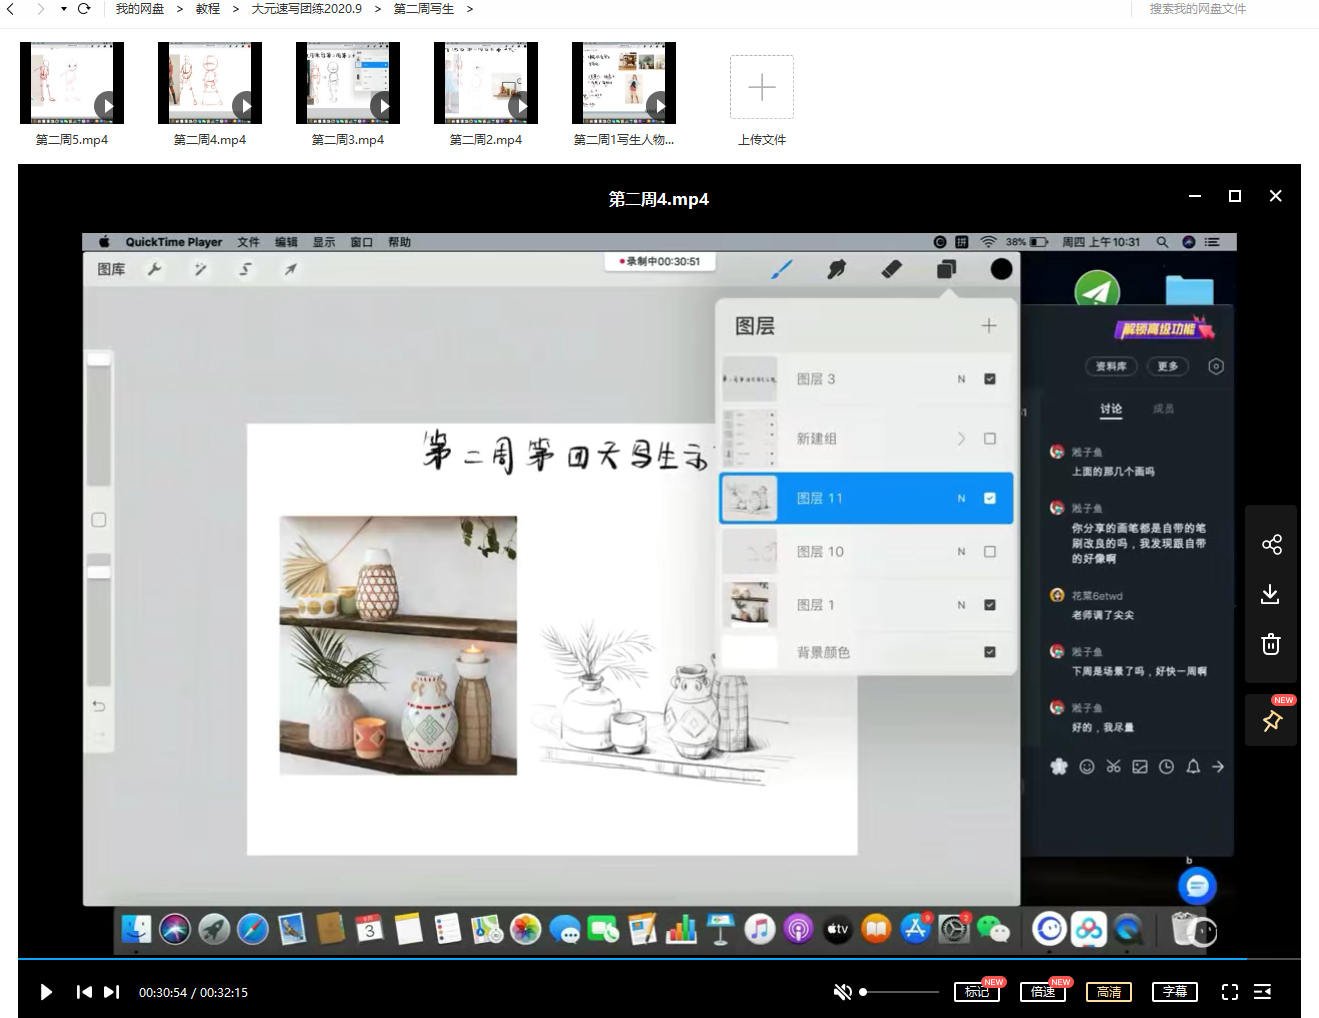
Task: Skip to the next video
Action: pyautogui.click(x=112, y=992)
